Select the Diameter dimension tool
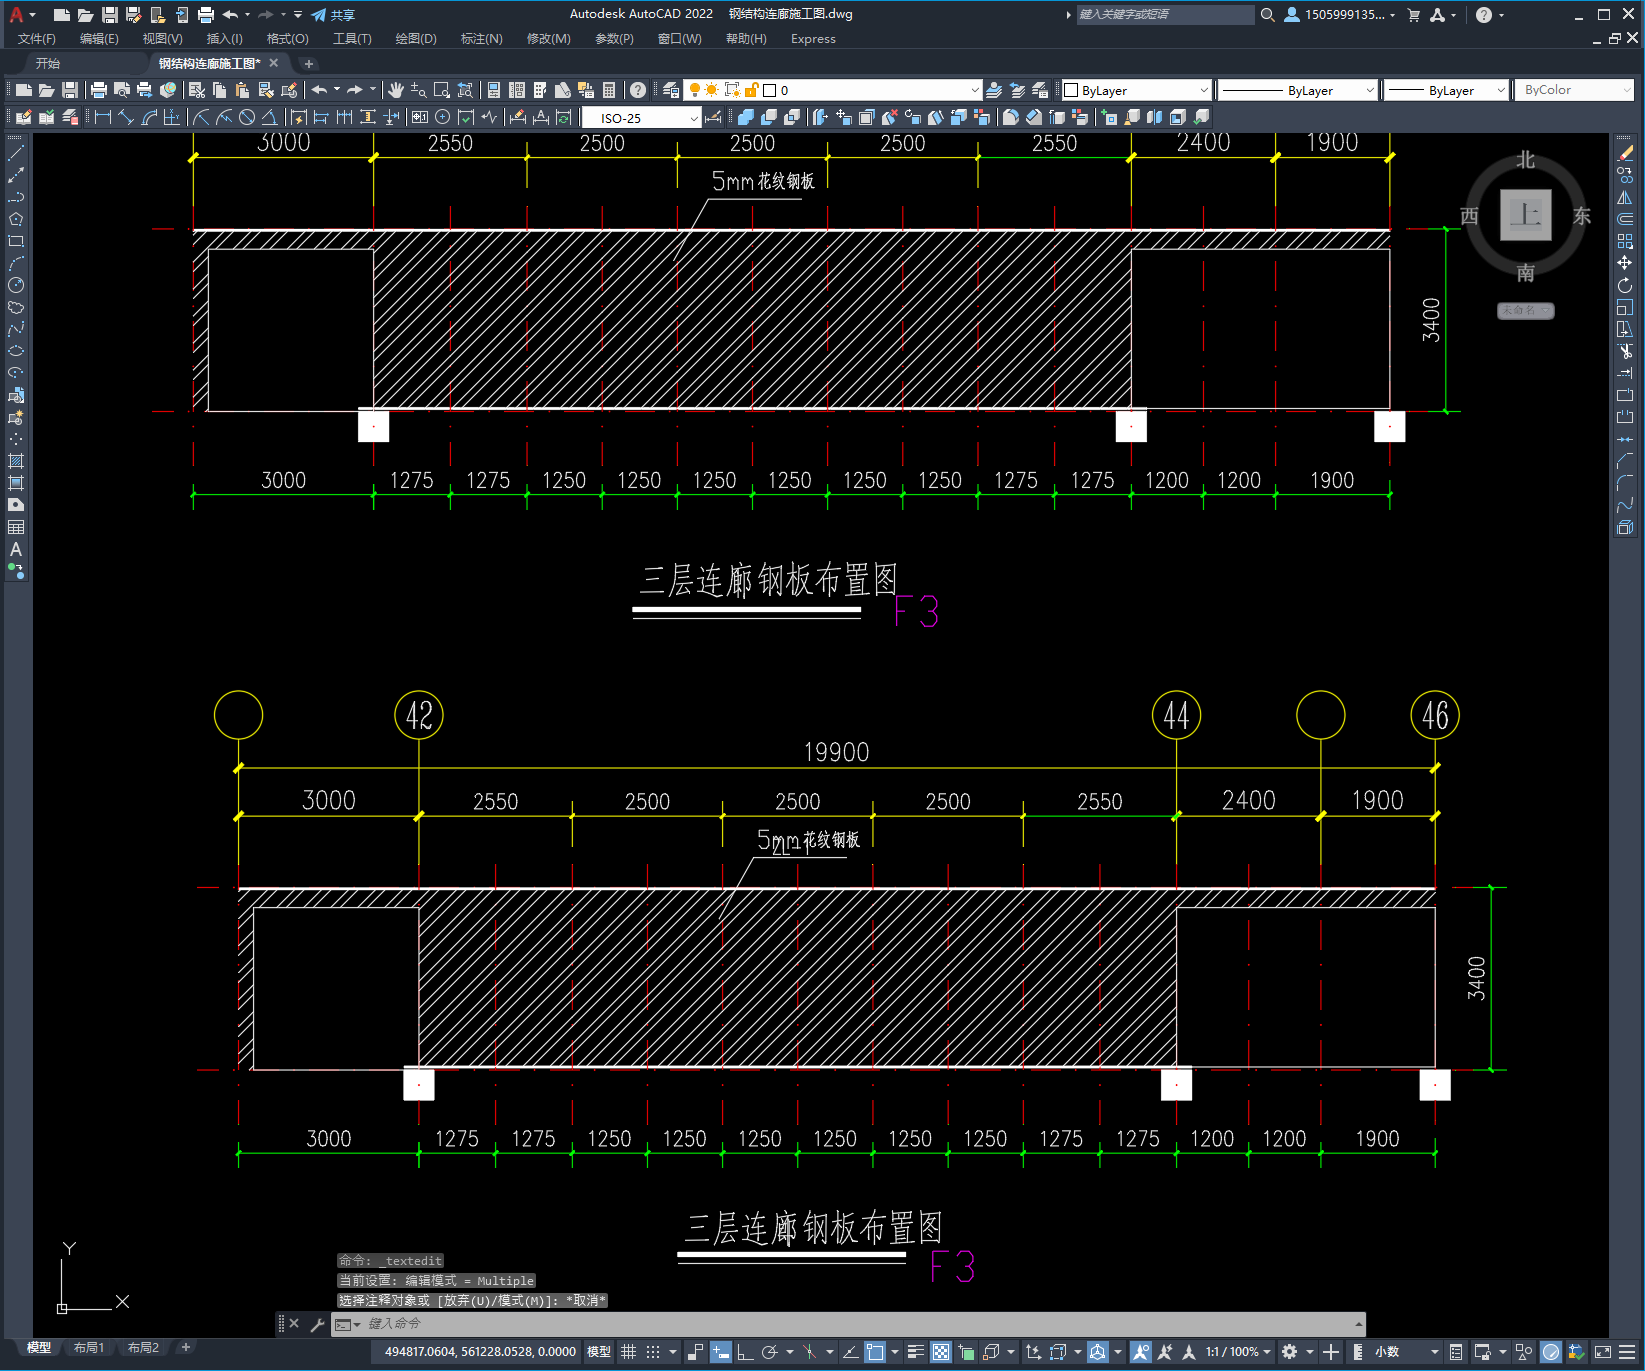Screen dimensions: 1645x1371 point(247,117)
